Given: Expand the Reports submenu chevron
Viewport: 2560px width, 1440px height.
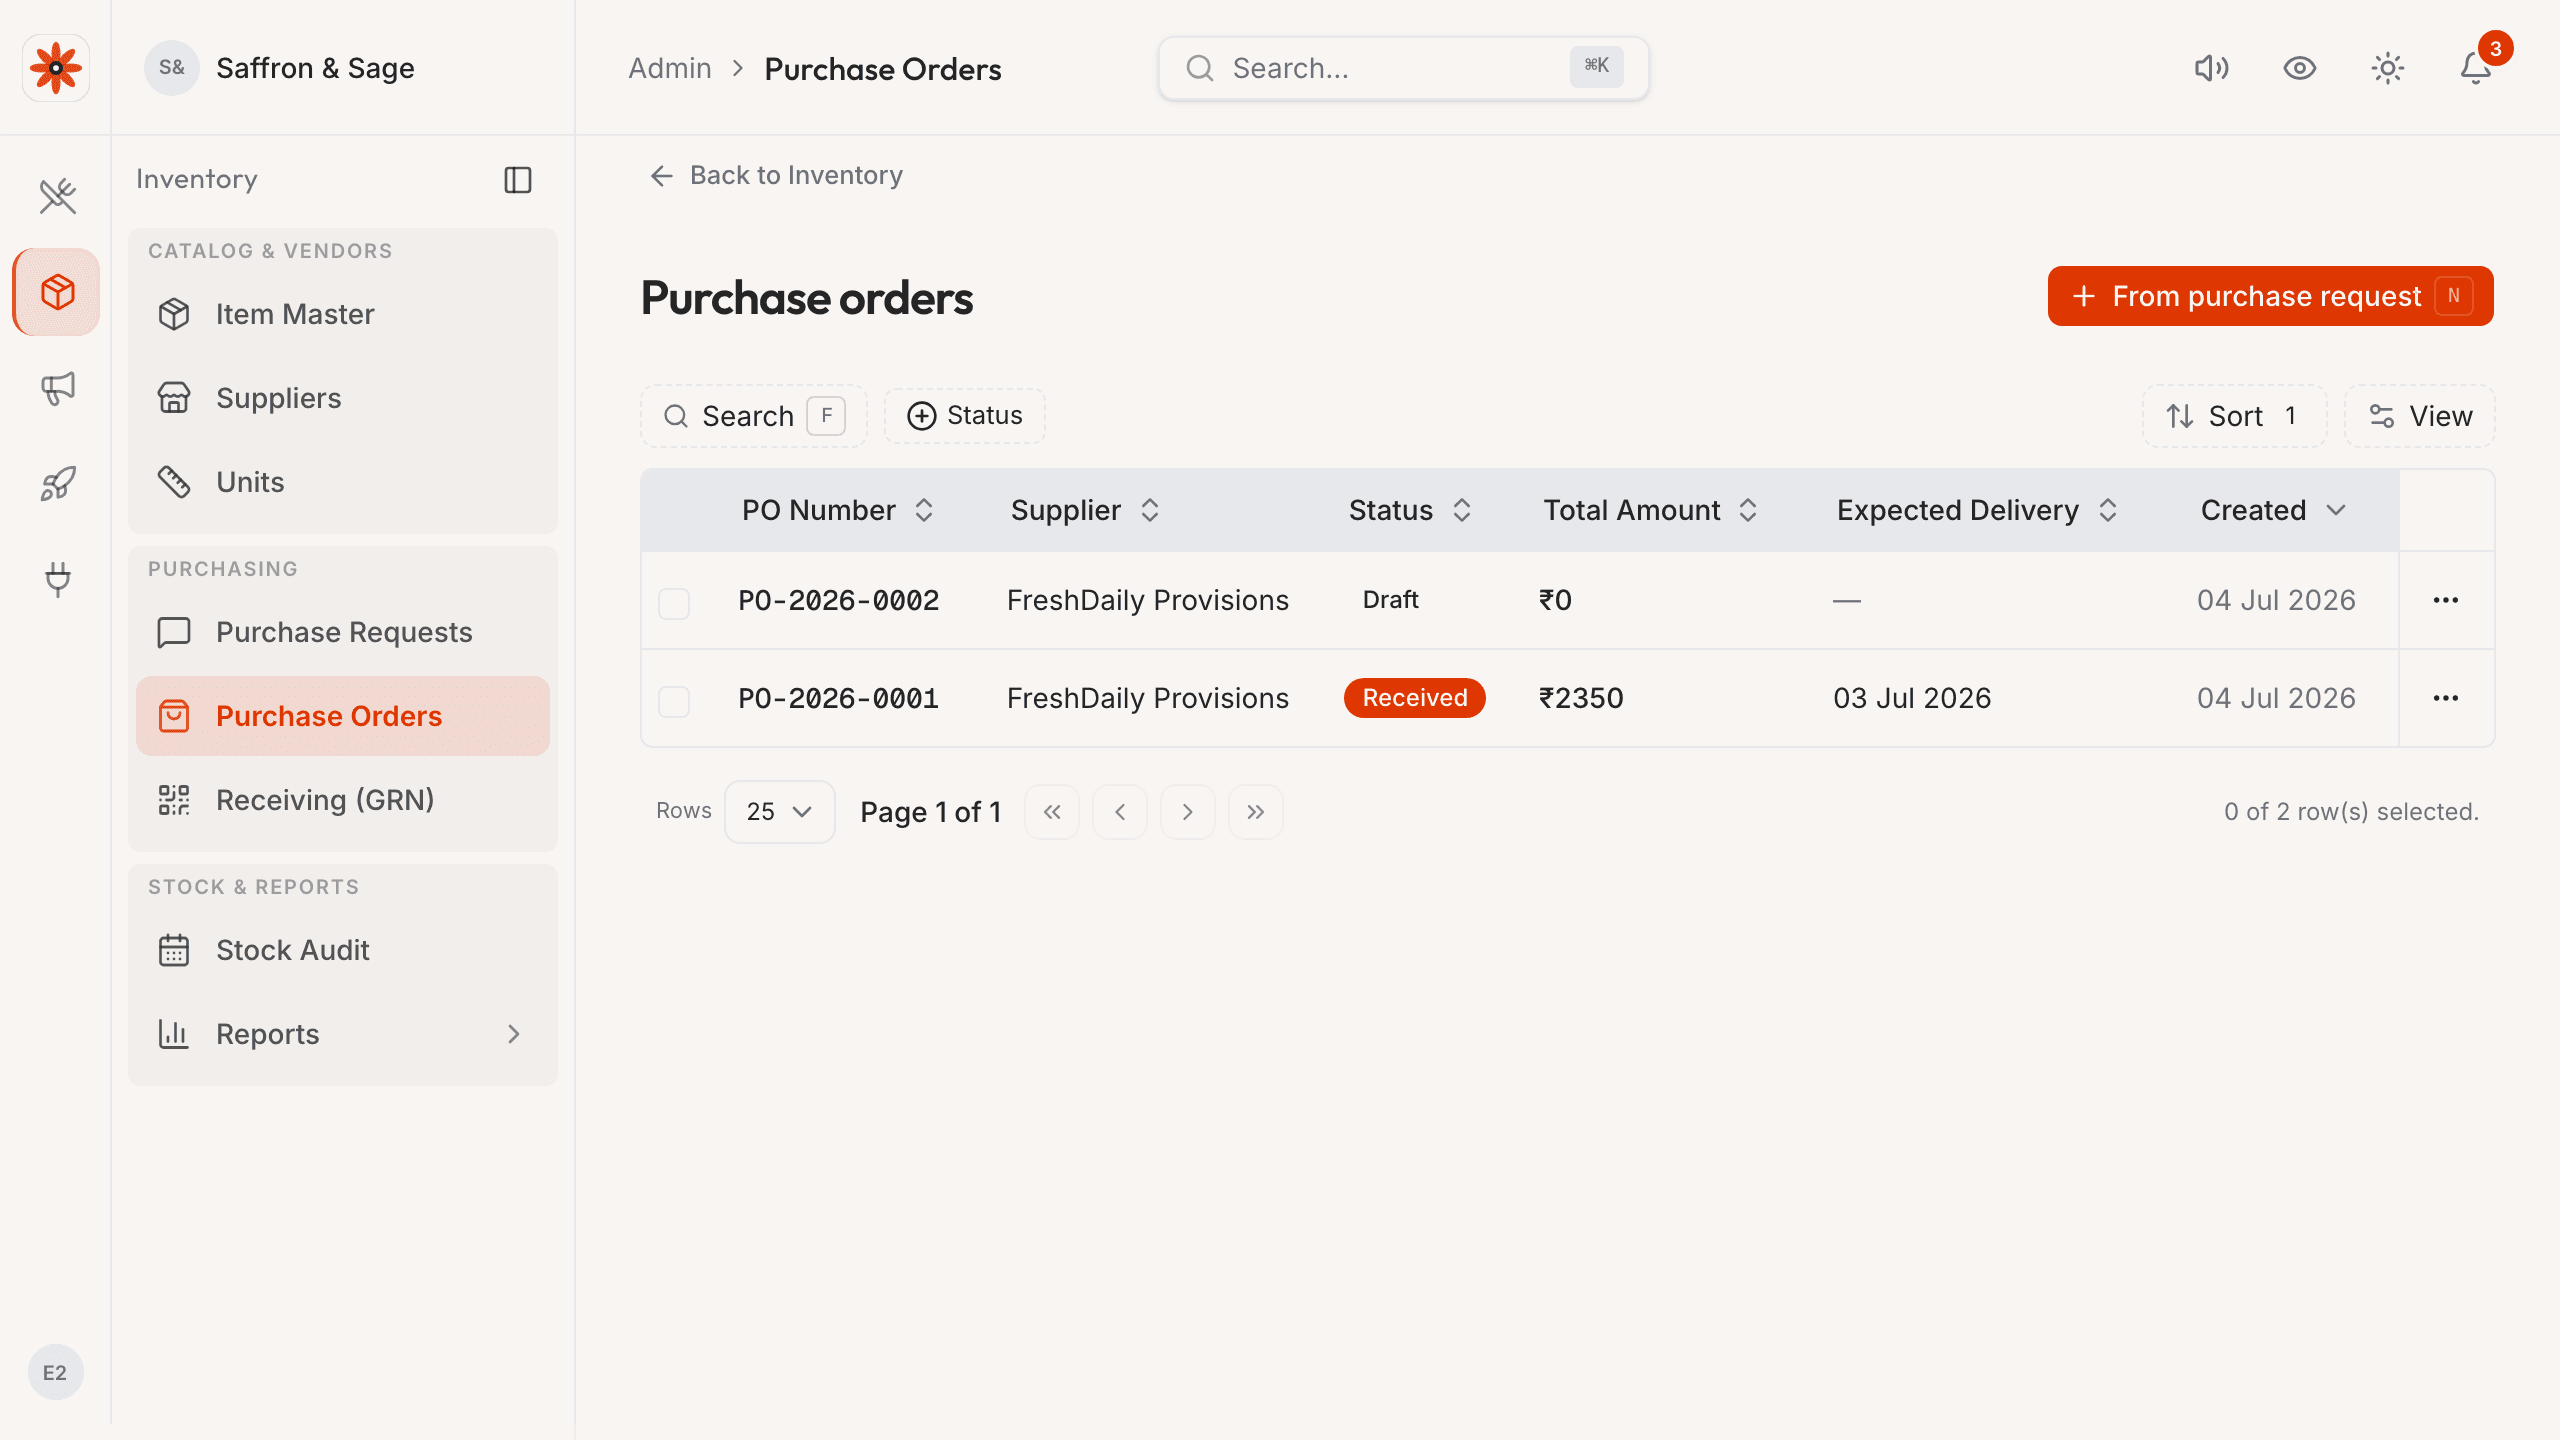Looking at the screenshot, I should (x=514, y=1034).
